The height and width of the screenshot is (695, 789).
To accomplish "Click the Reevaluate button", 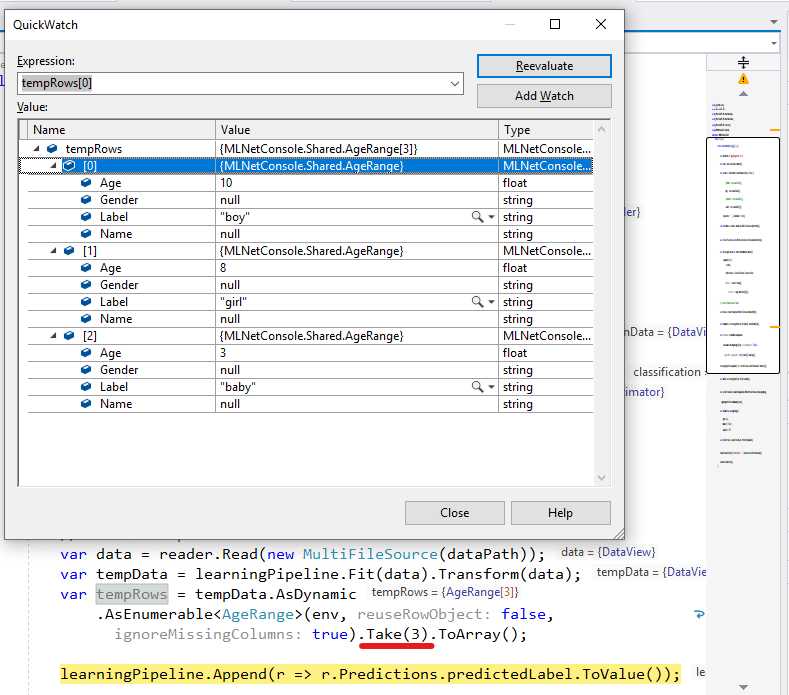I will 544,66.
